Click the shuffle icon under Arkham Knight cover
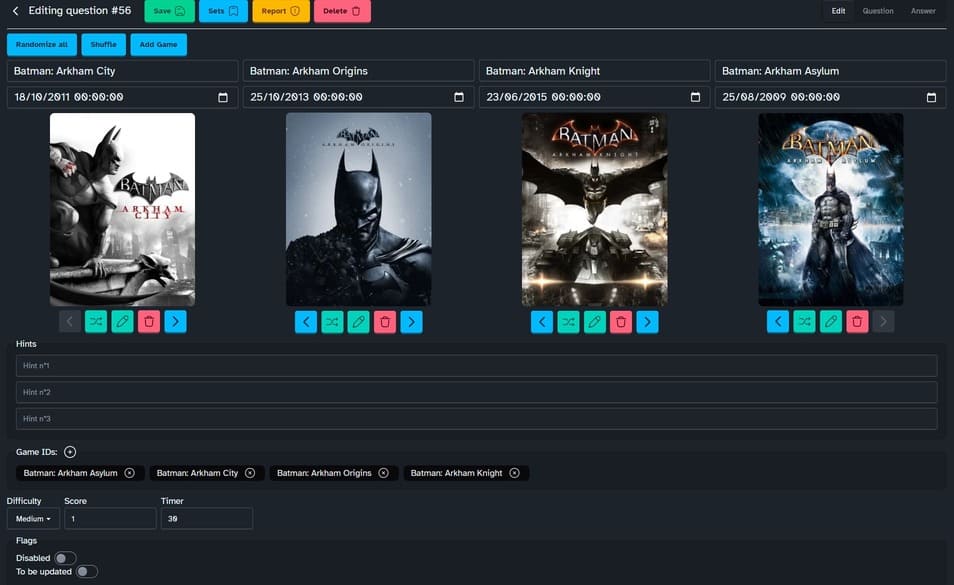The width and height of the screenshot is (954, 585). point(568,321)
